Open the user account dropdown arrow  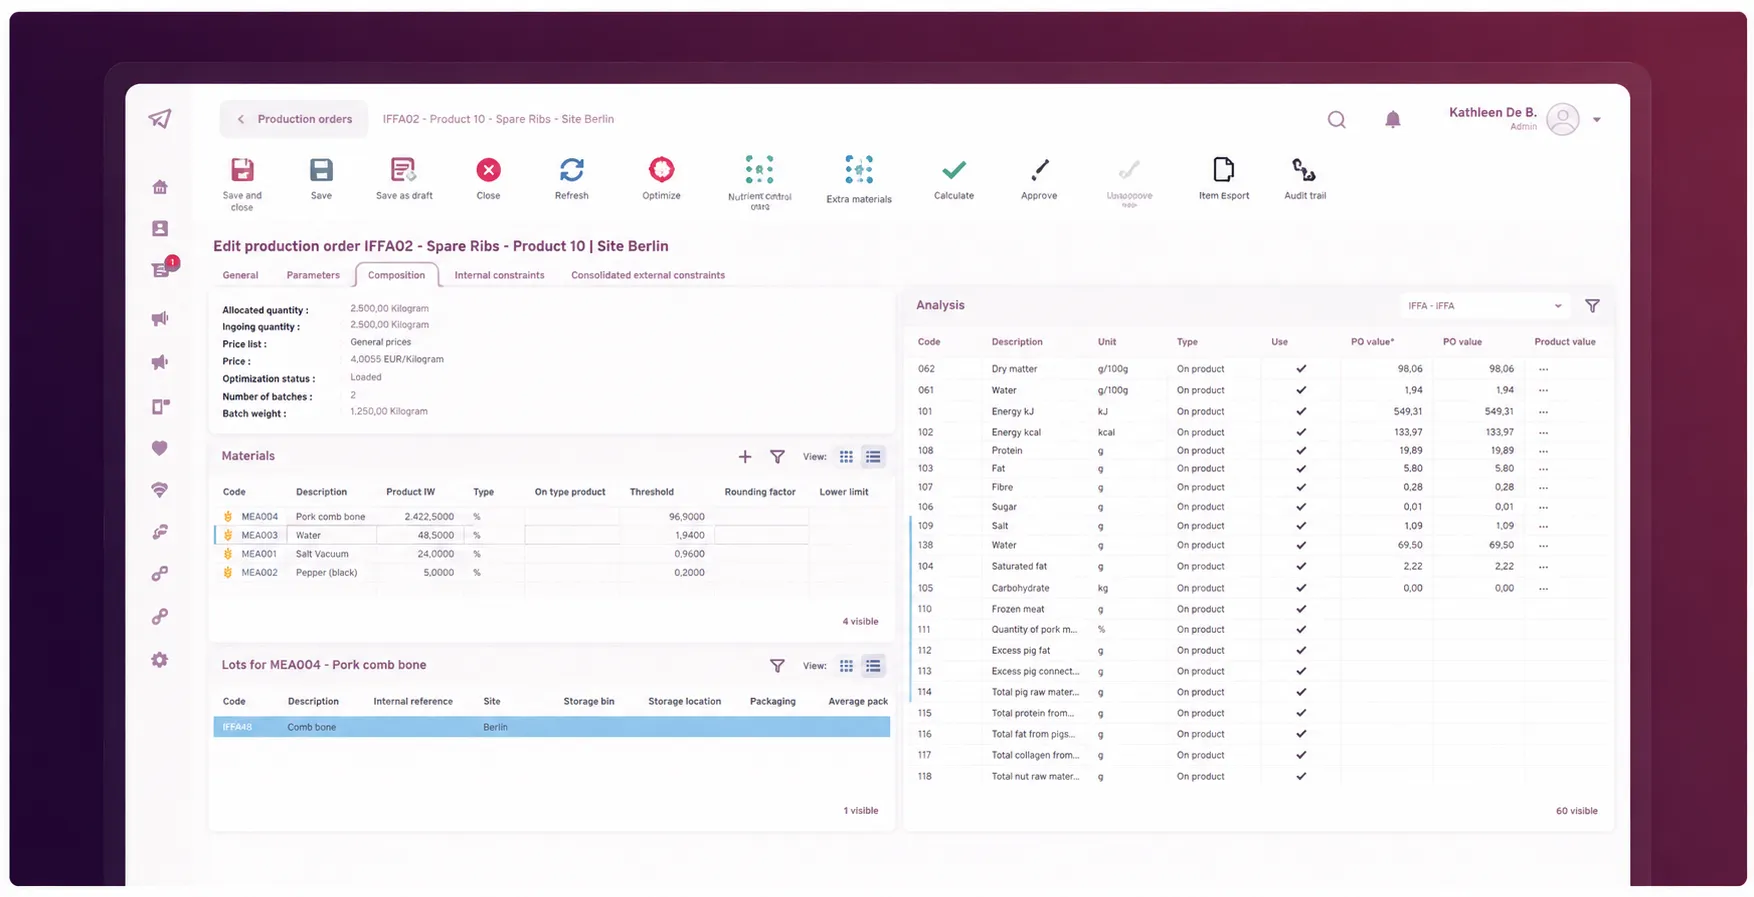click(x=1597, y=120)
